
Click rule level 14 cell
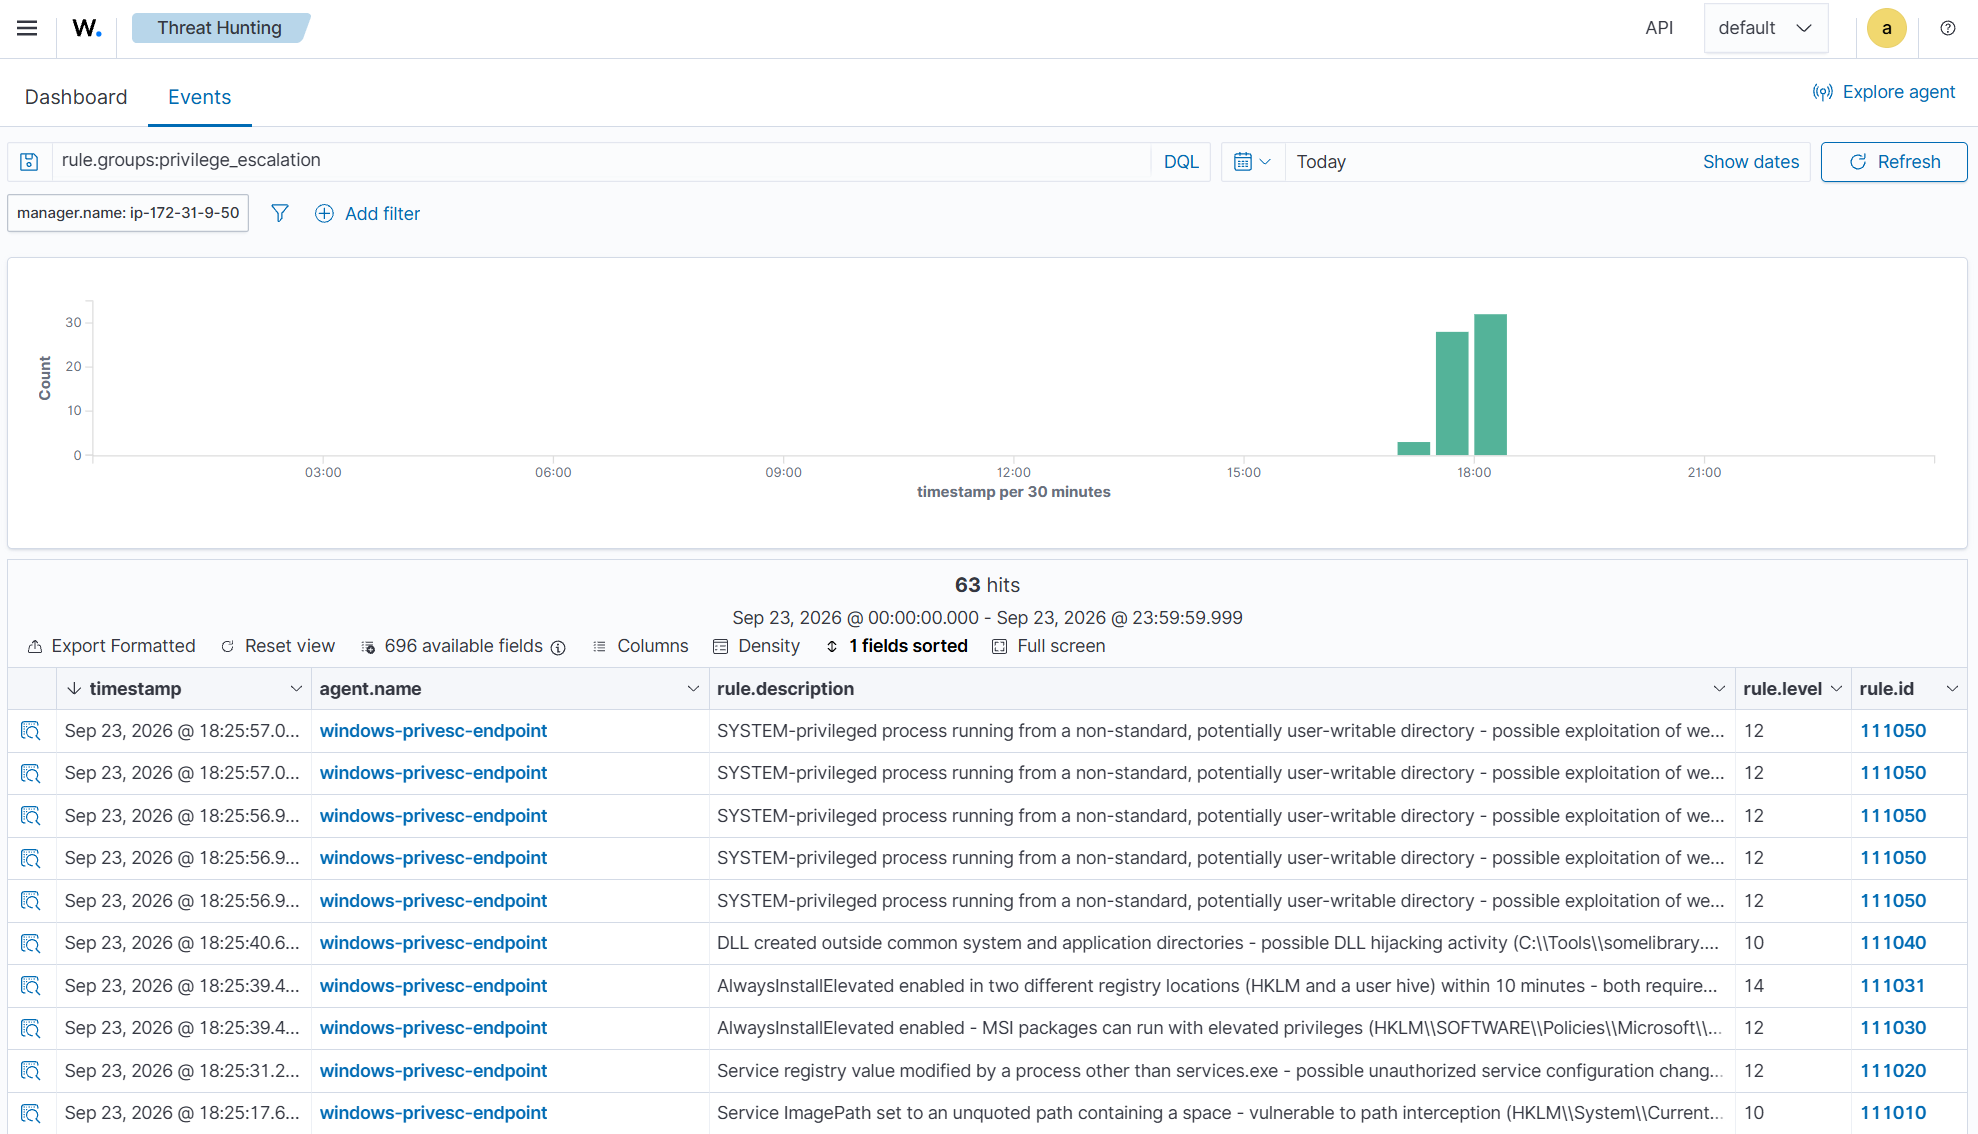click(x=1793, y=986)
